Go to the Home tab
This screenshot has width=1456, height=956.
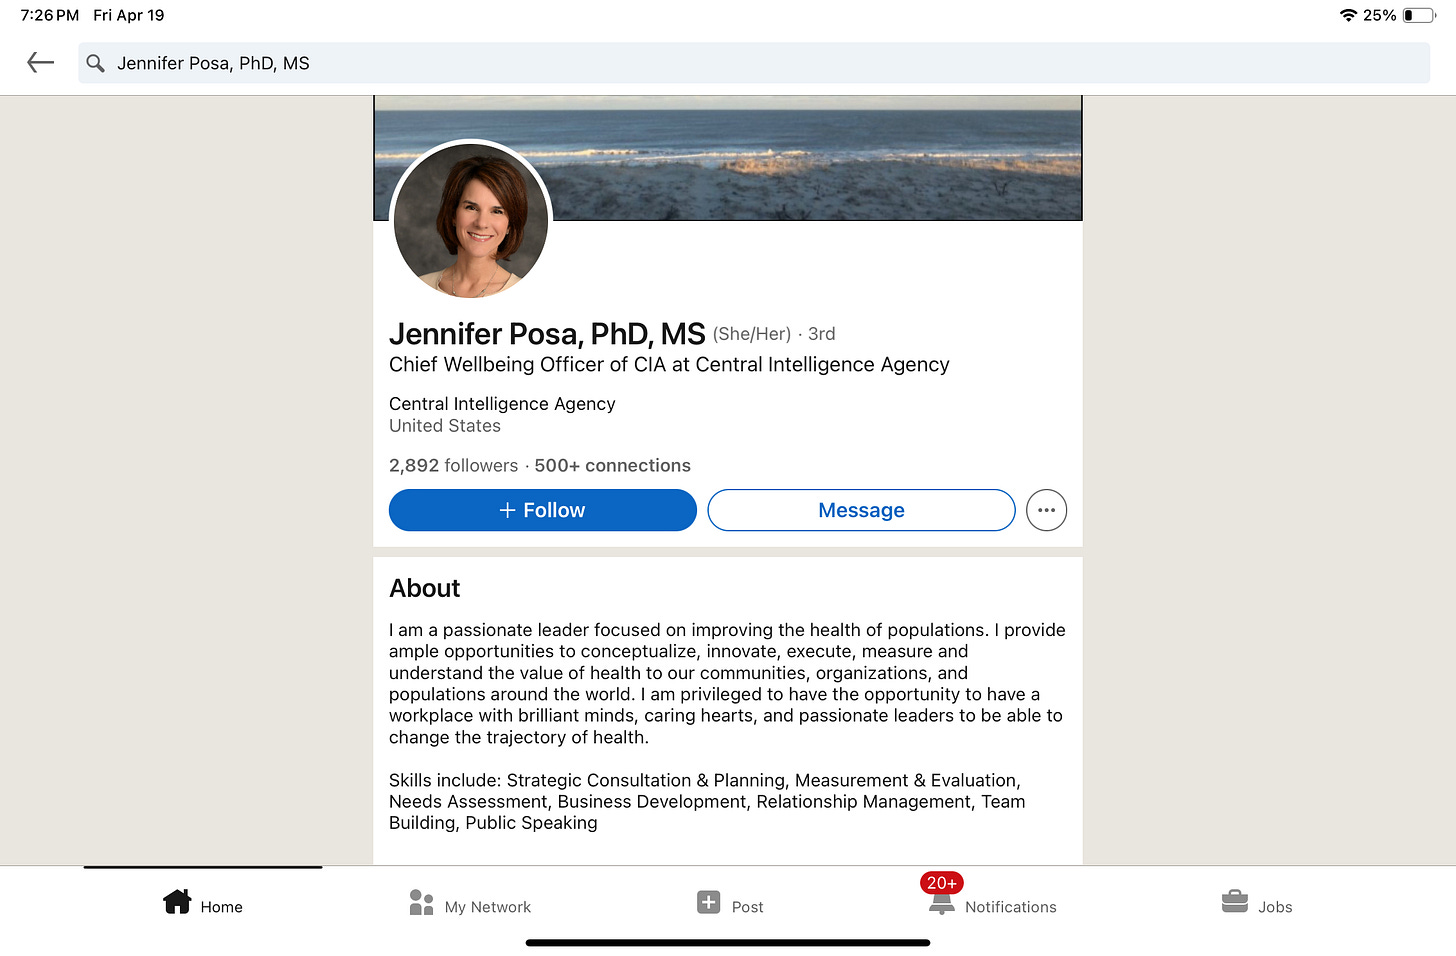click(x=203, y=905)
